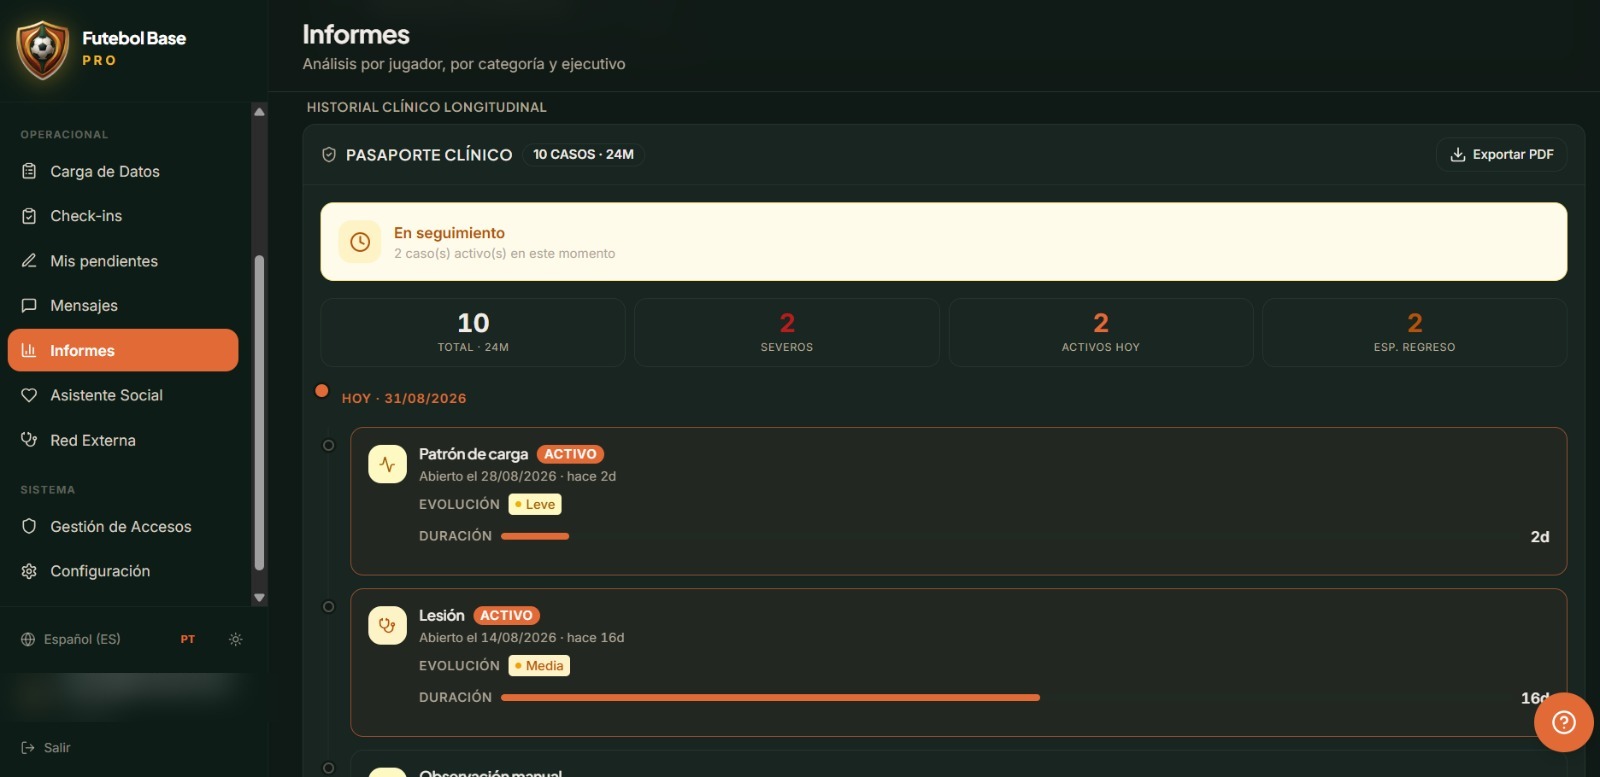Image resolution: width=1600 pixels, height=777 pixels.
Task: Click the Pasaporte Clínico shield-check icon
Action: point(328,155)
